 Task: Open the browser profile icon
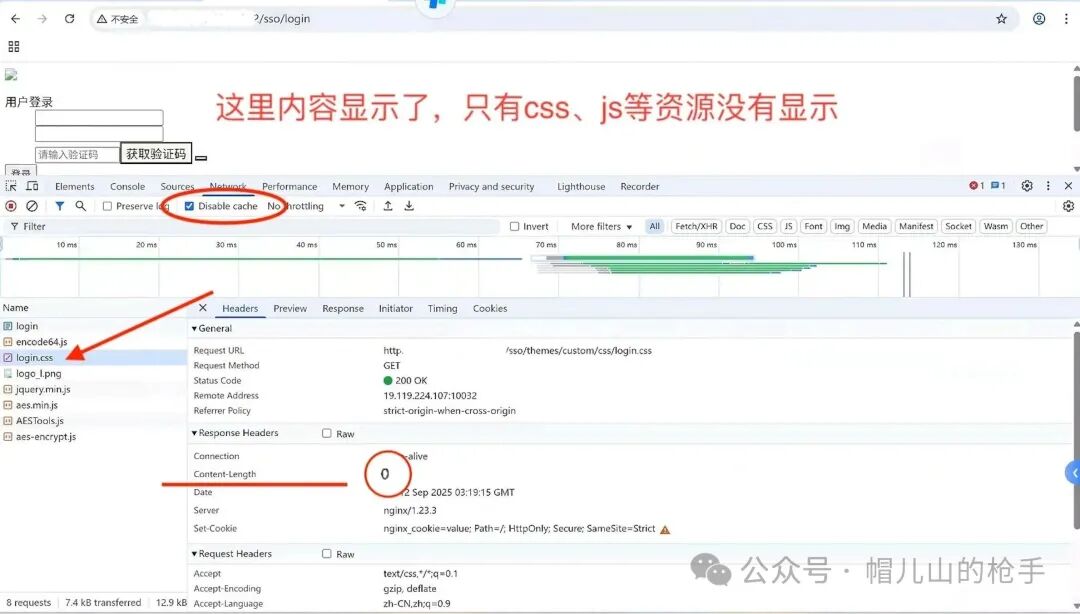point(1039,19)
